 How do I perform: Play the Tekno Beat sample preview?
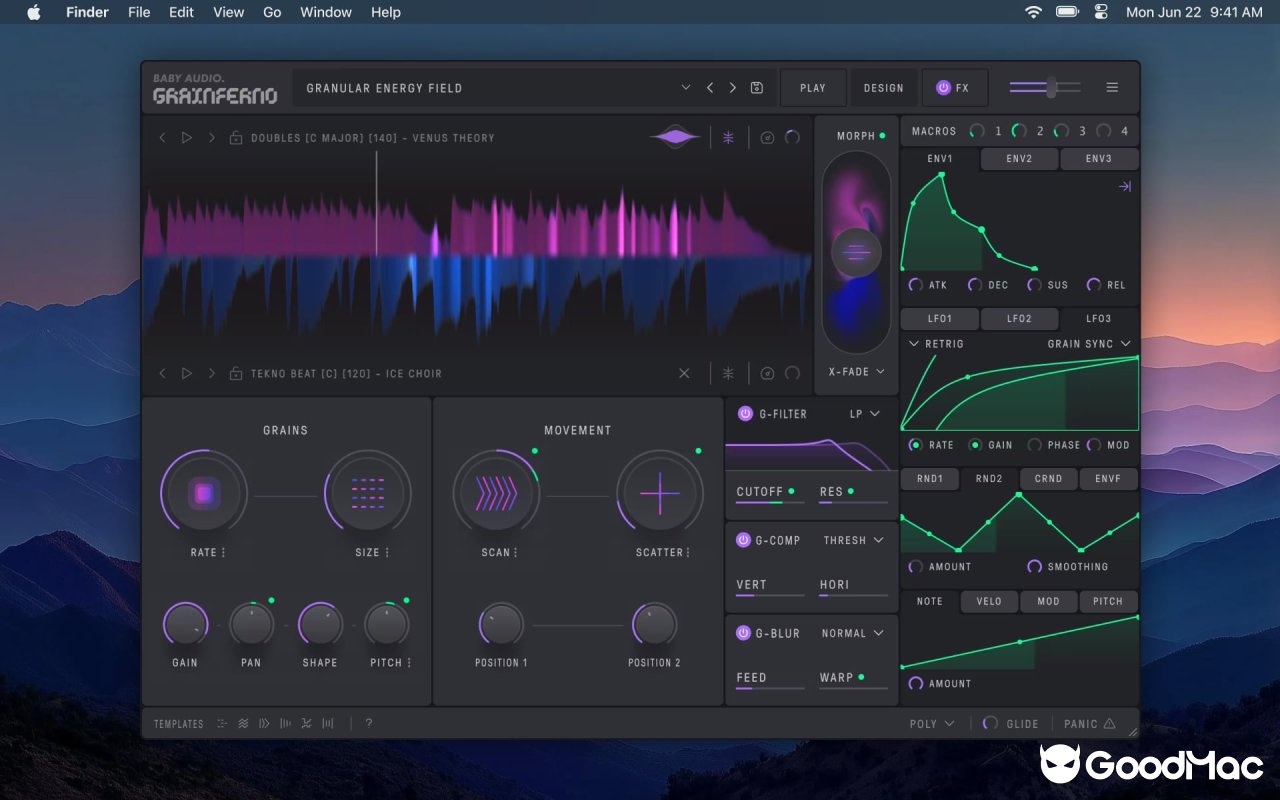tap(186, 373)
